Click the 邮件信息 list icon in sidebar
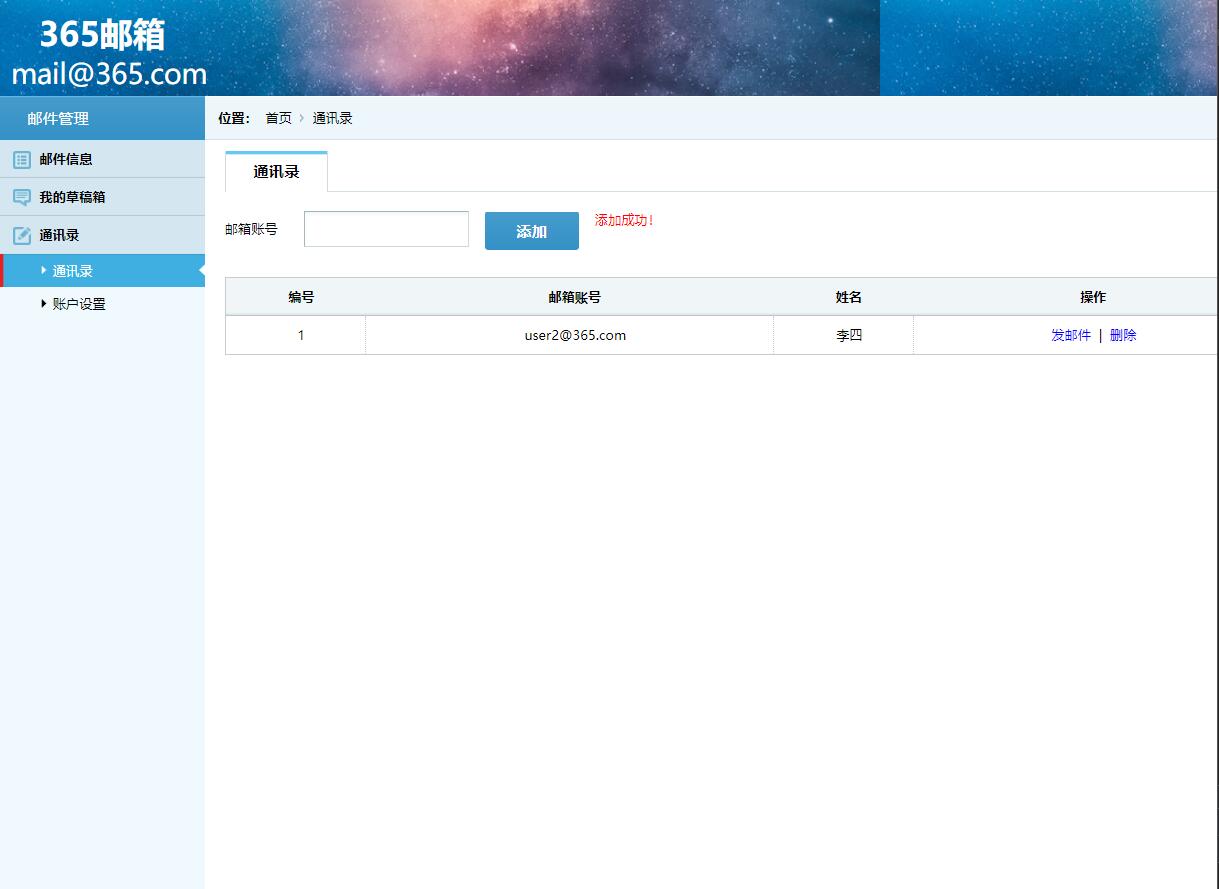 21,158
